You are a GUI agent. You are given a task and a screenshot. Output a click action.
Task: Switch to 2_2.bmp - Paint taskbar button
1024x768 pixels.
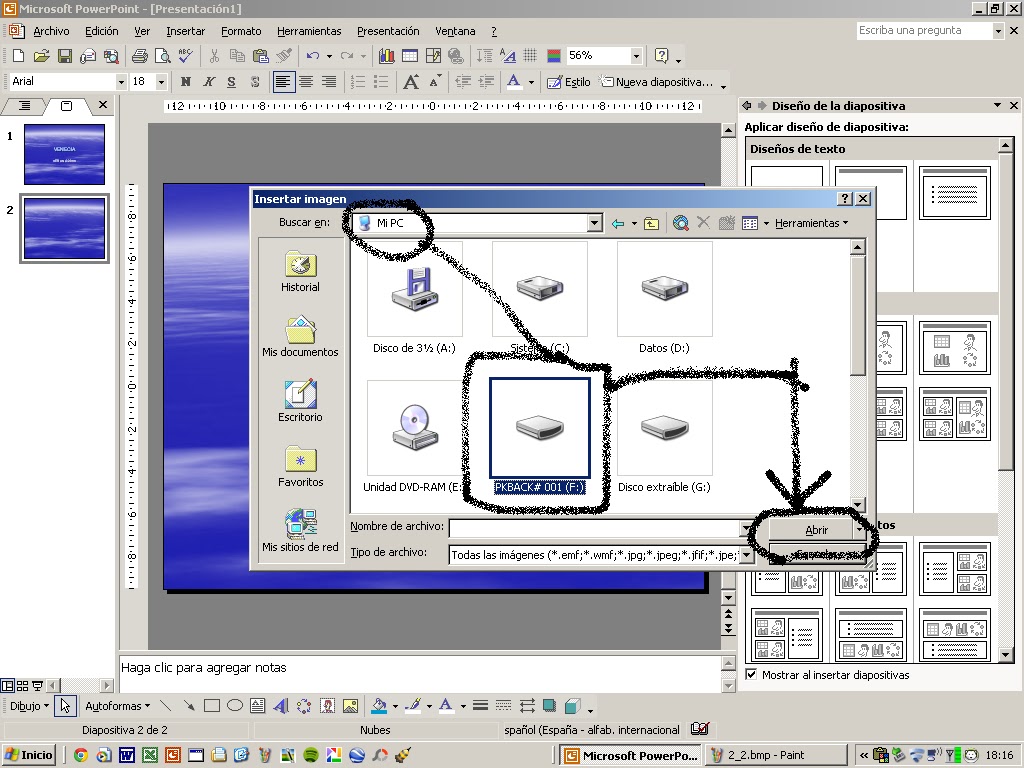pyautogui.click(x=776, y=755)
